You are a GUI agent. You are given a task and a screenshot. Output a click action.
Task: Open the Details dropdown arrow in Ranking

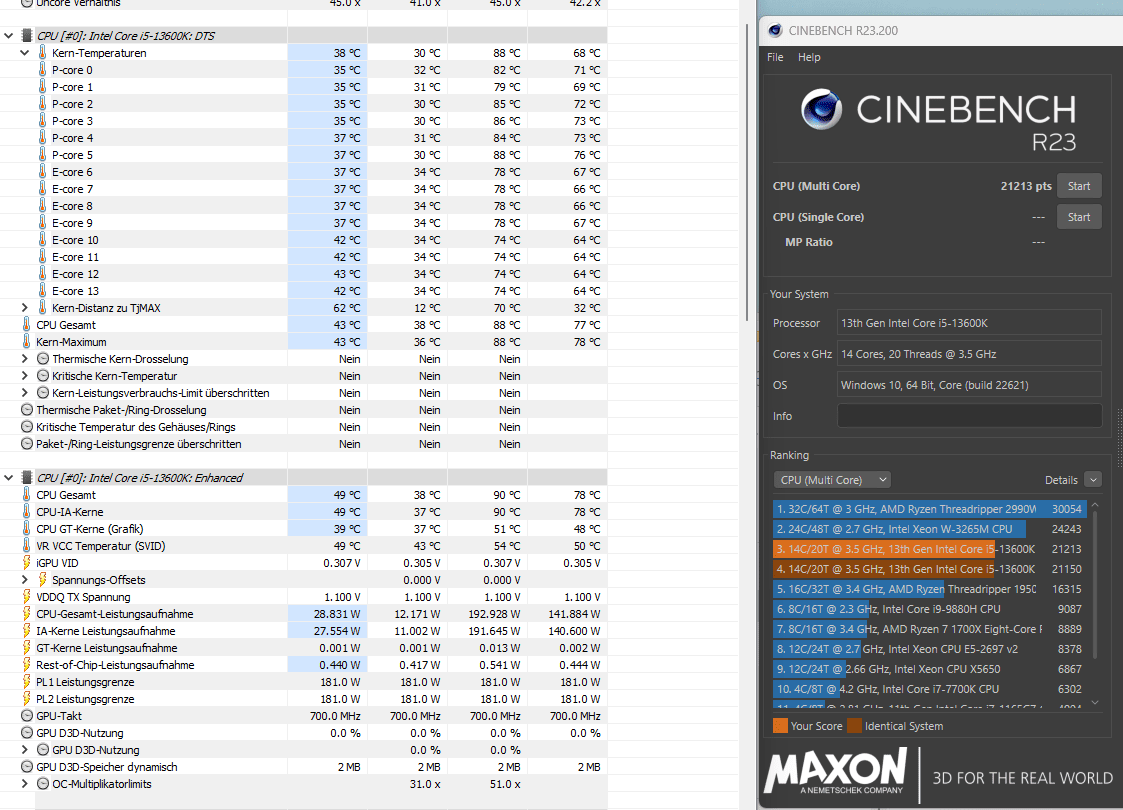pyautogui.click(x=1093, y=480)
